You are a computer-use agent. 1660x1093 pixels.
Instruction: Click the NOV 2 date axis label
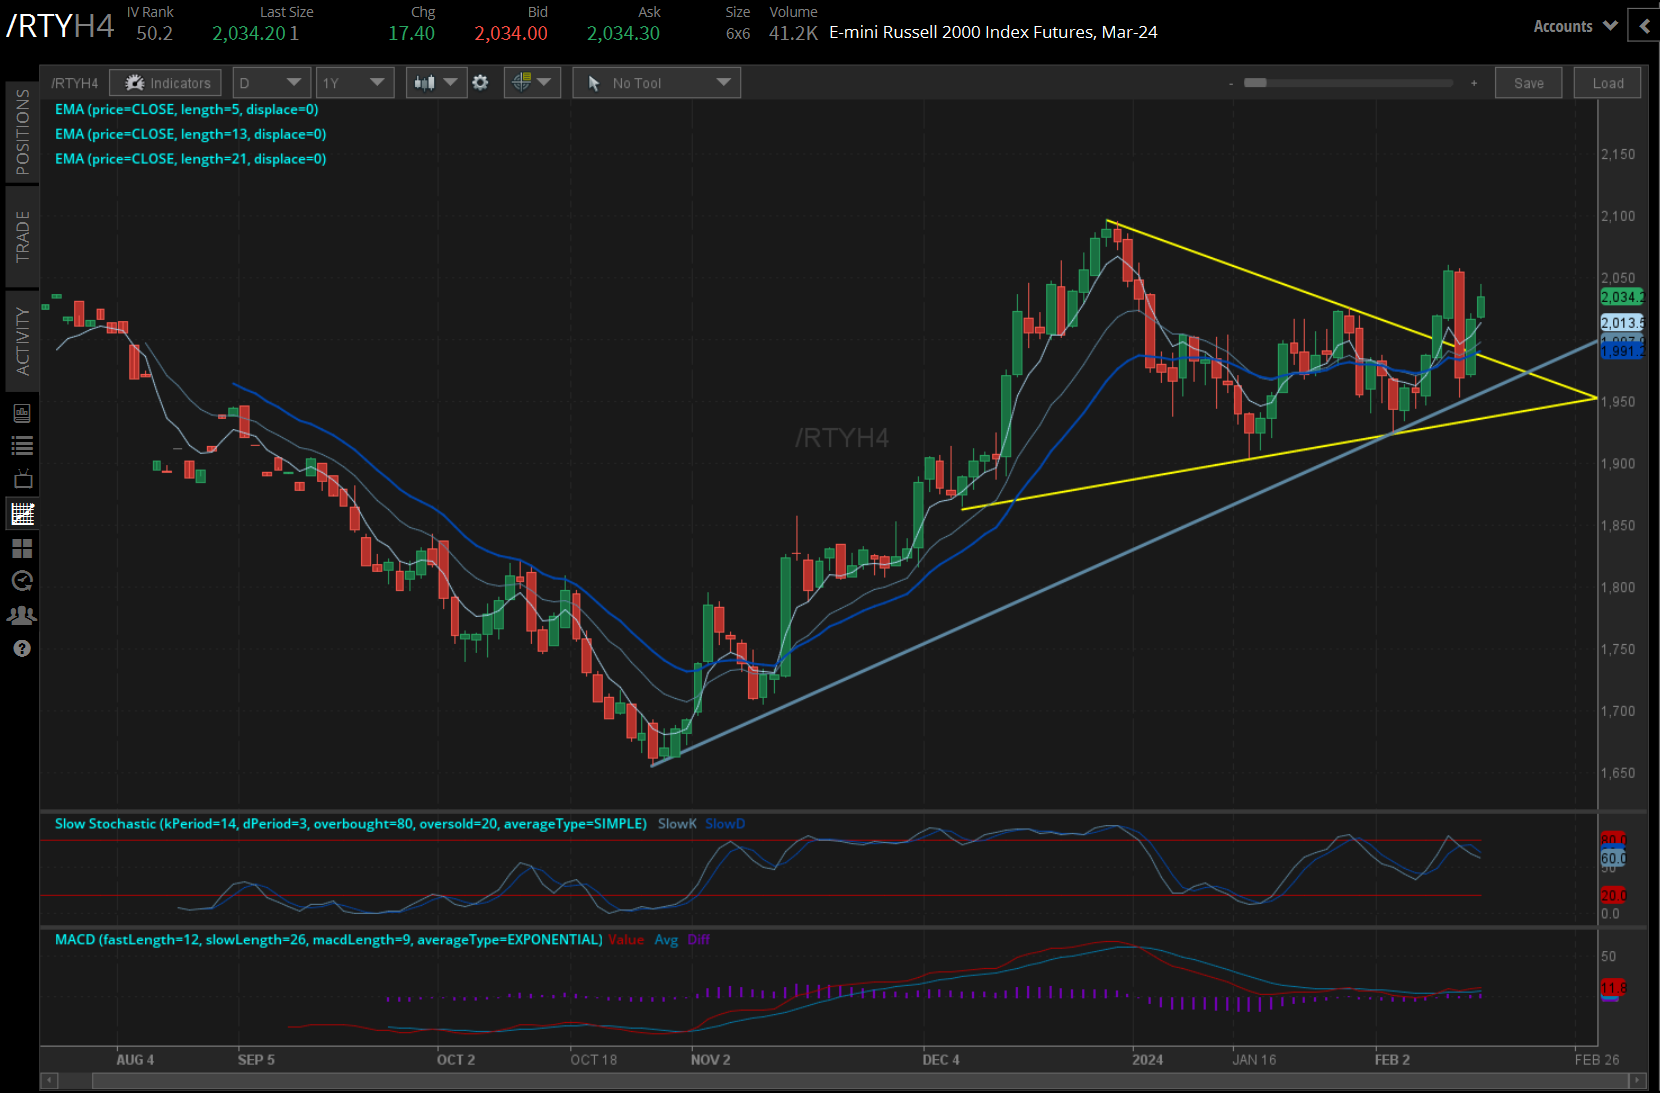click(710, 1060)
